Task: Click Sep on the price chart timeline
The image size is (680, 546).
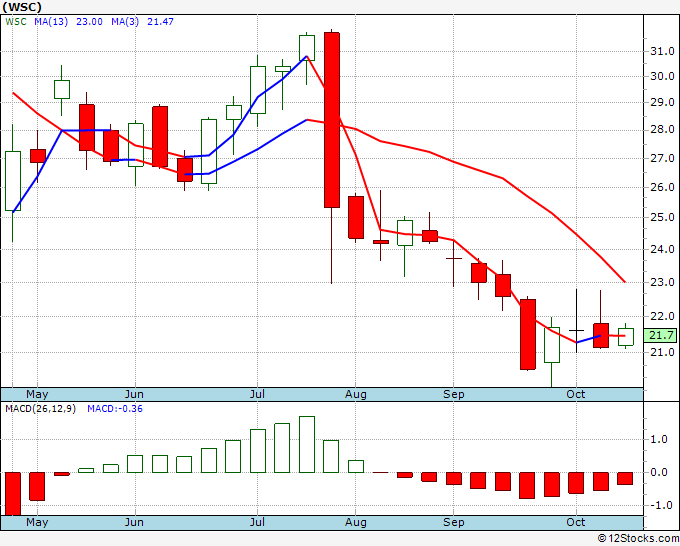Action: click(x=454, y=394)
